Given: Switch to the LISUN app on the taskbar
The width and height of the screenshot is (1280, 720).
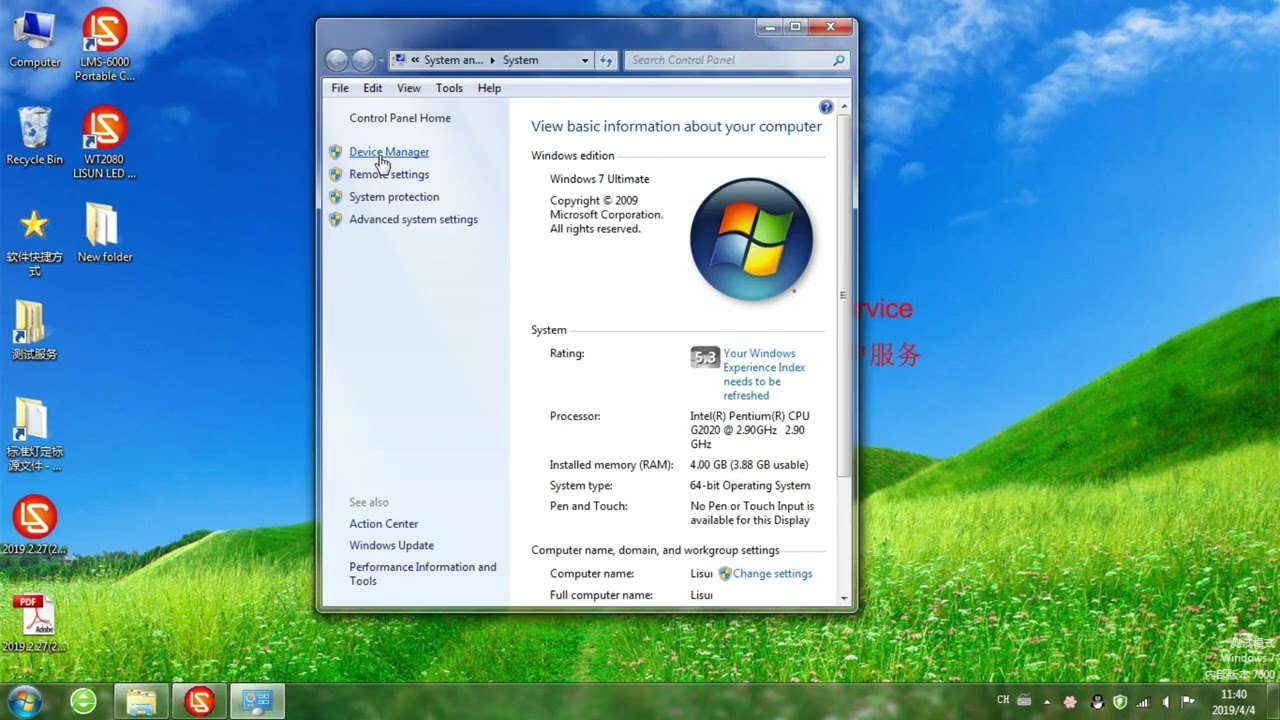Looking at the screenshot, I should tap(199, 701).
